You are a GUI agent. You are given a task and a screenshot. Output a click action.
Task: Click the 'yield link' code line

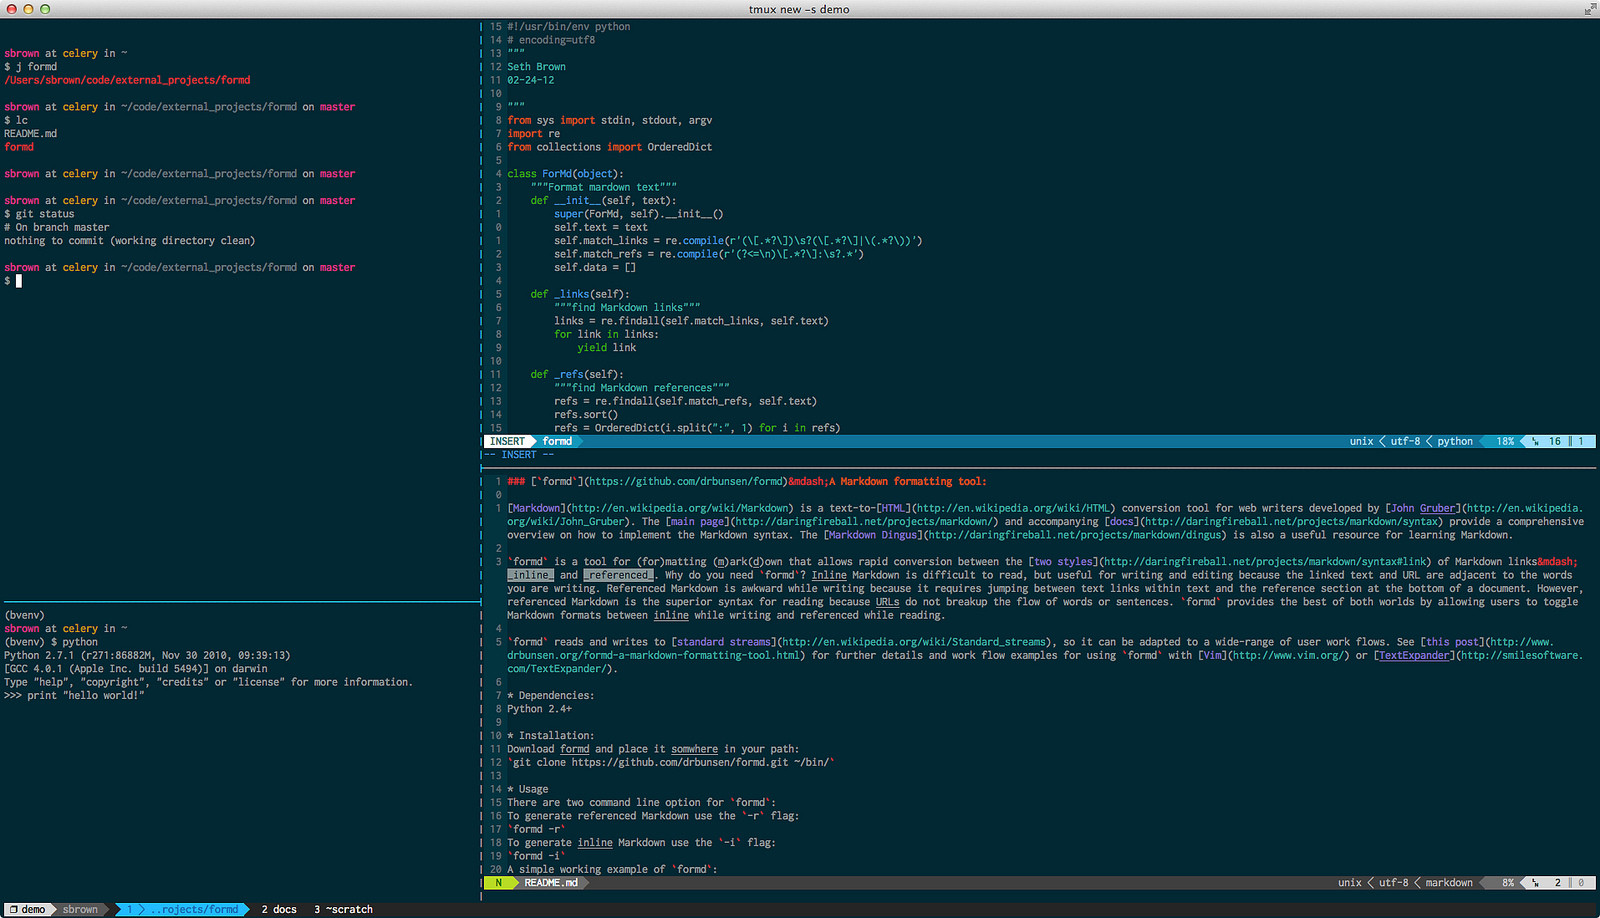(607, 347)
